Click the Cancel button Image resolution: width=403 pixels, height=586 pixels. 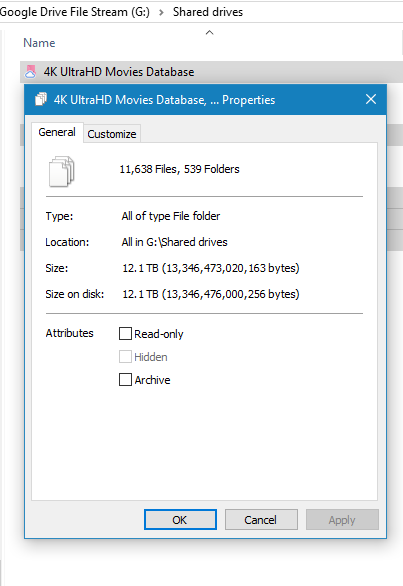[x=261, y=519]
